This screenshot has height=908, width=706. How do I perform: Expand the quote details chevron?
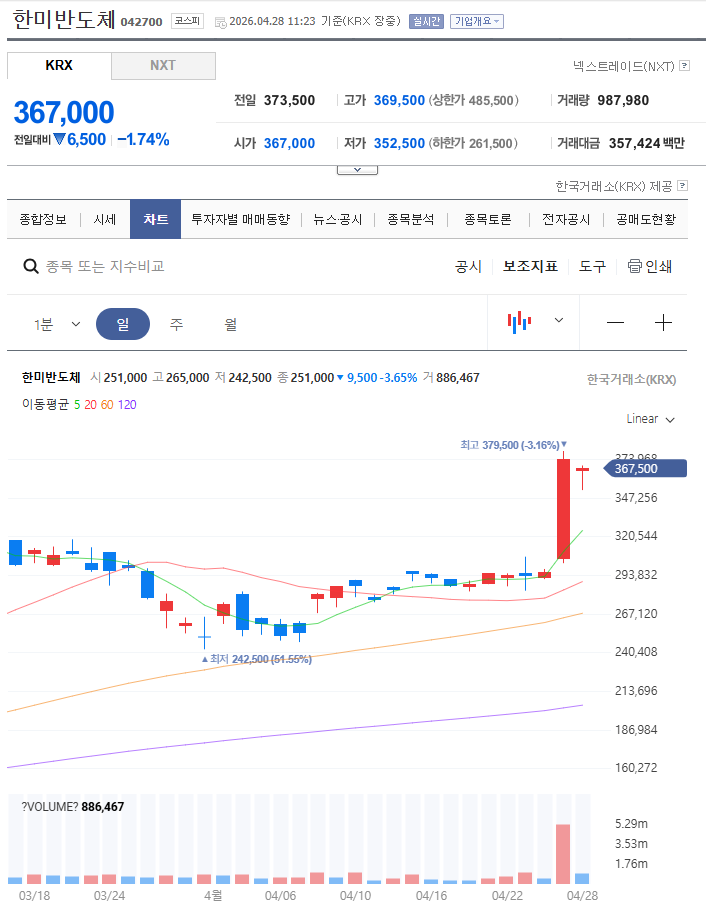(x=357, y=170)
